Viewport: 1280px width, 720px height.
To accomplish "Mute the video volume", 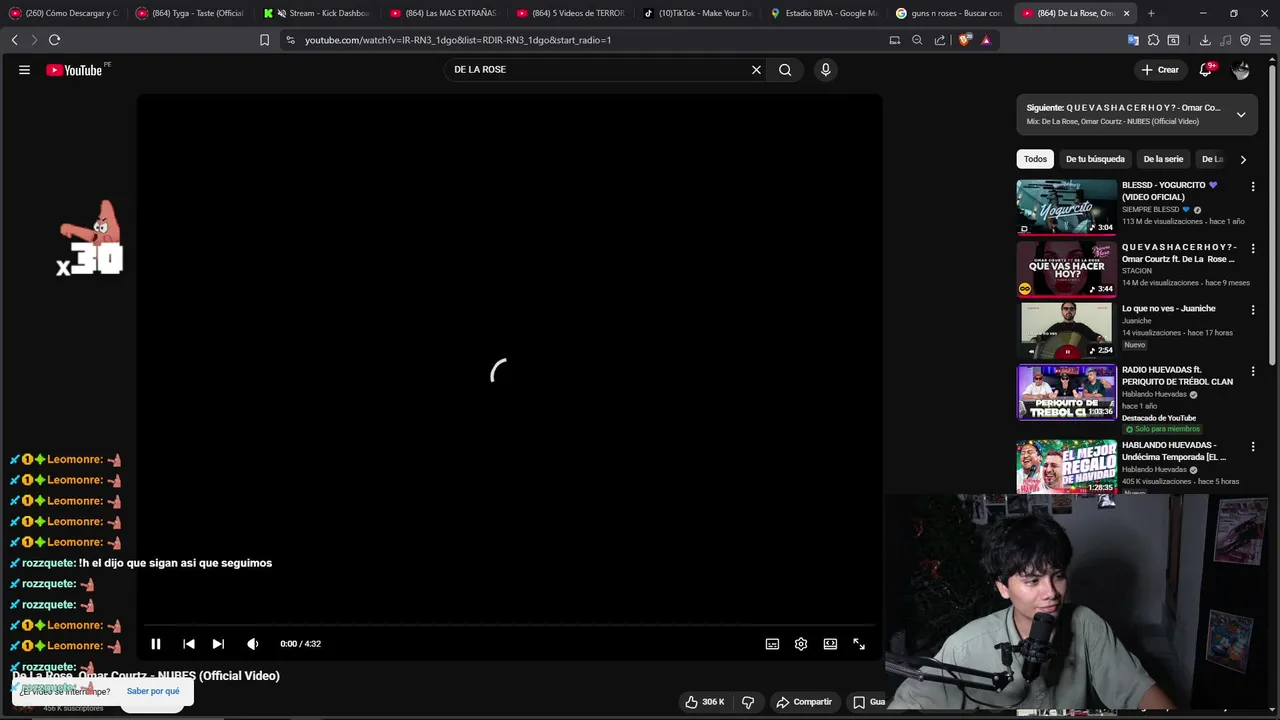I will (253, 644).
